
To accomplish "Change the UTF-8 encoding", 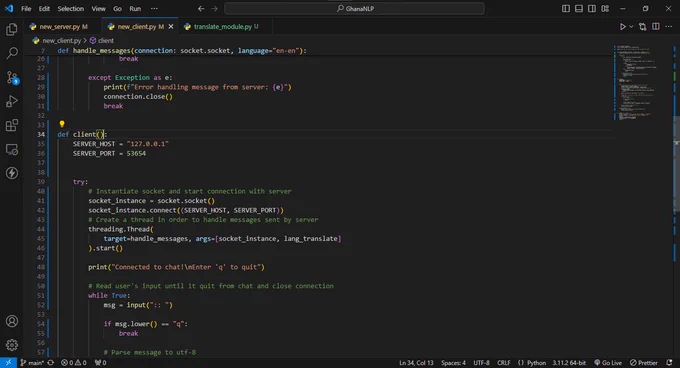I will pyautogui.click(x=481, y=362).
